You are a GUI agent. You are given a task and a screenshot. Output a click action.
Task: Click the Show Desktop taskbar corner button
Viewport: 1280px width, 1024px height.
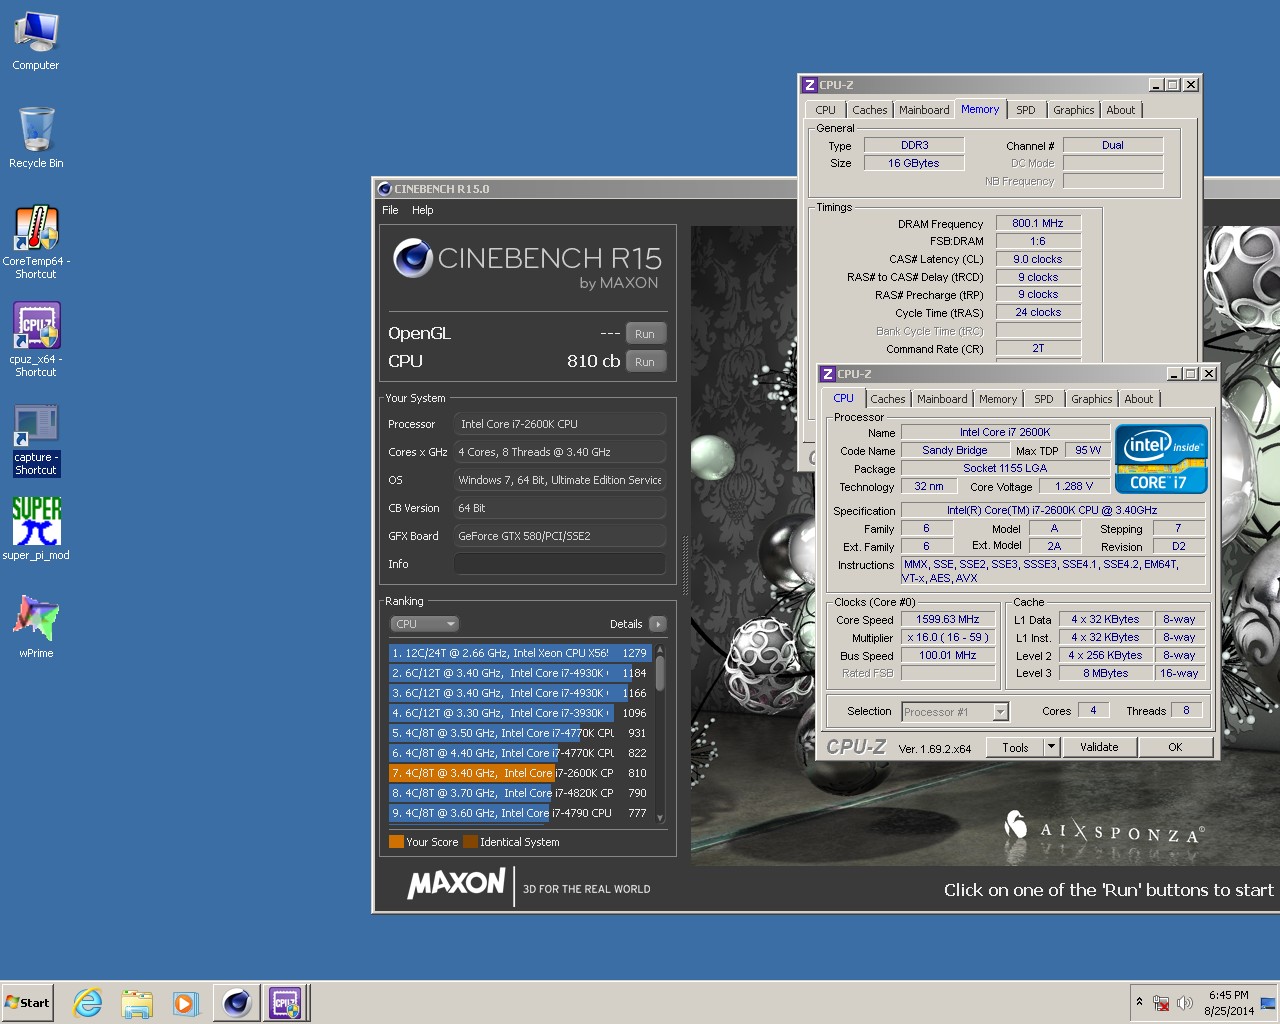pyautogui.click(x=1269, y=1002)
